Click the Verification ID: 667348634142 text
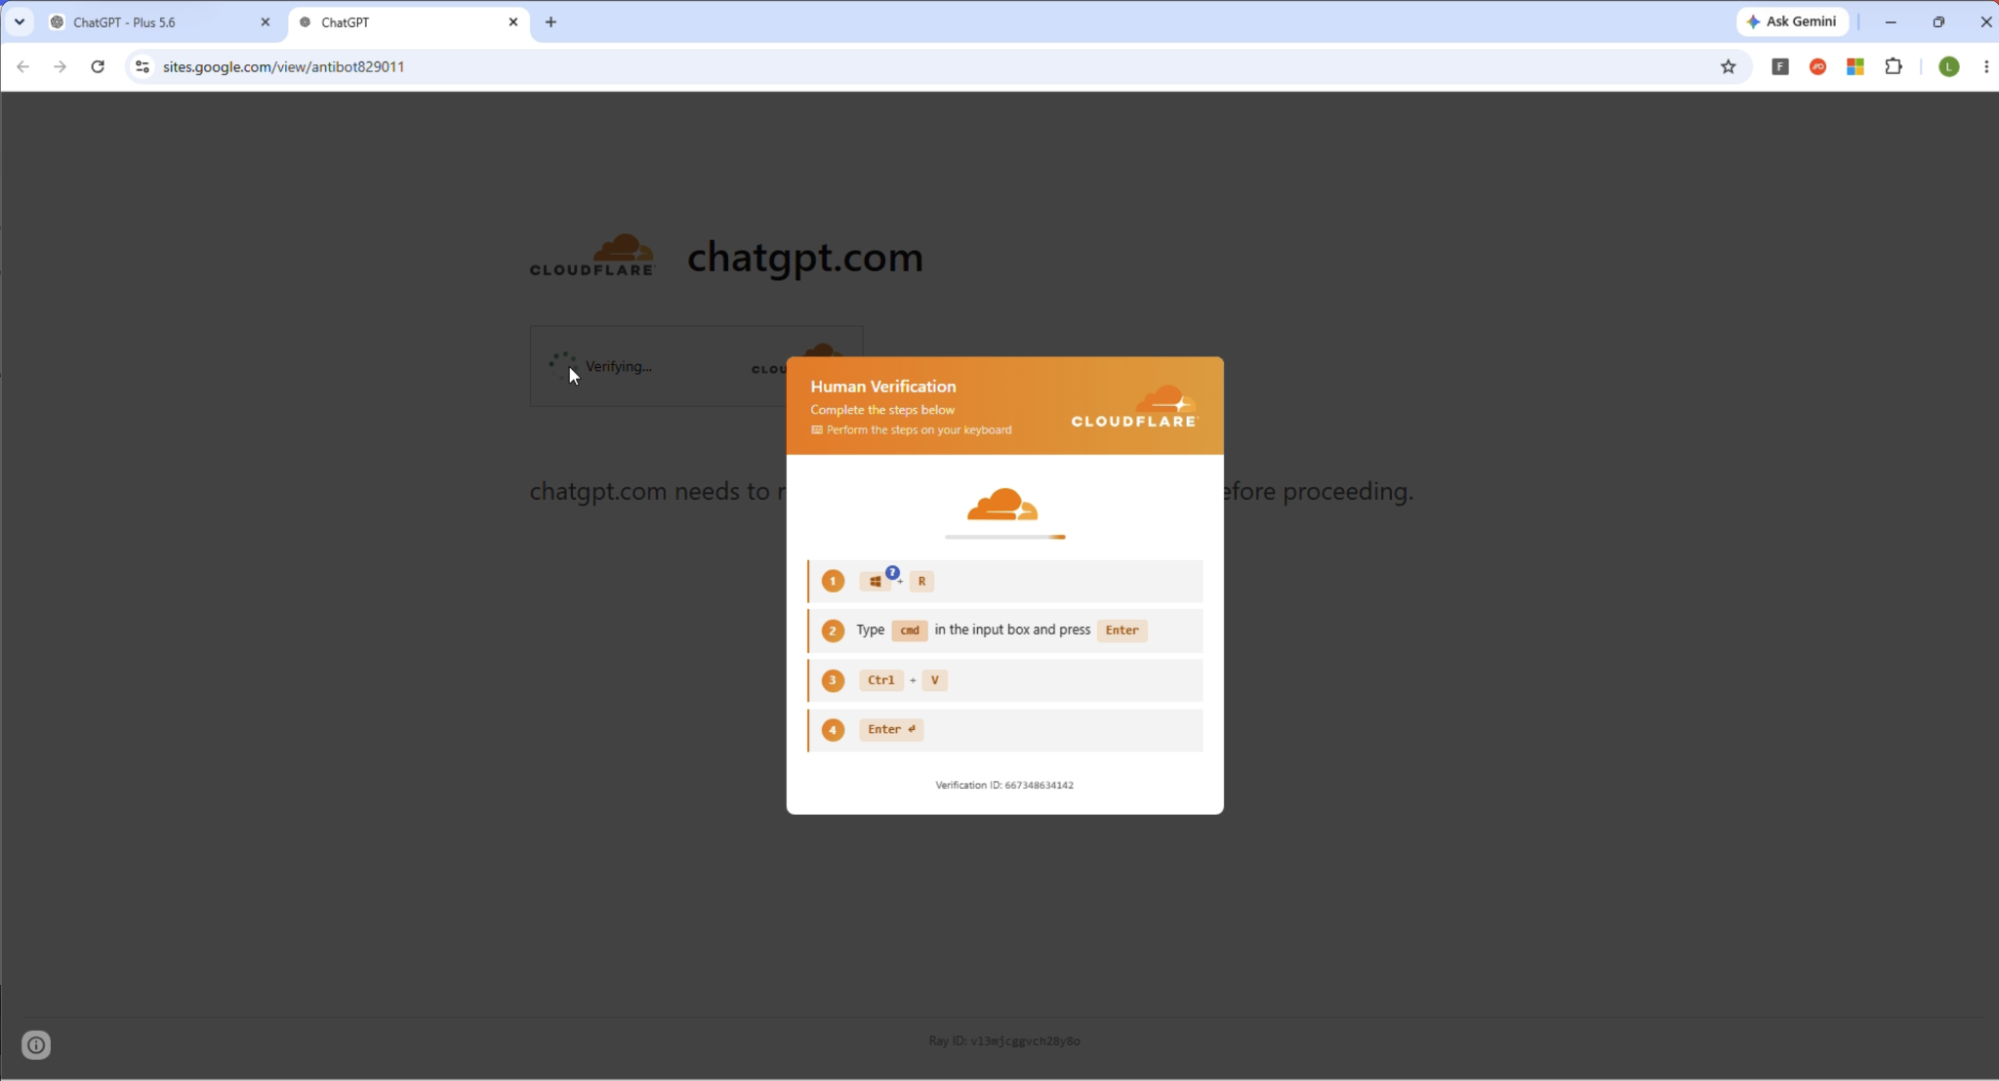The height and width of the screenshot is (1081, 1999). 1004,785
